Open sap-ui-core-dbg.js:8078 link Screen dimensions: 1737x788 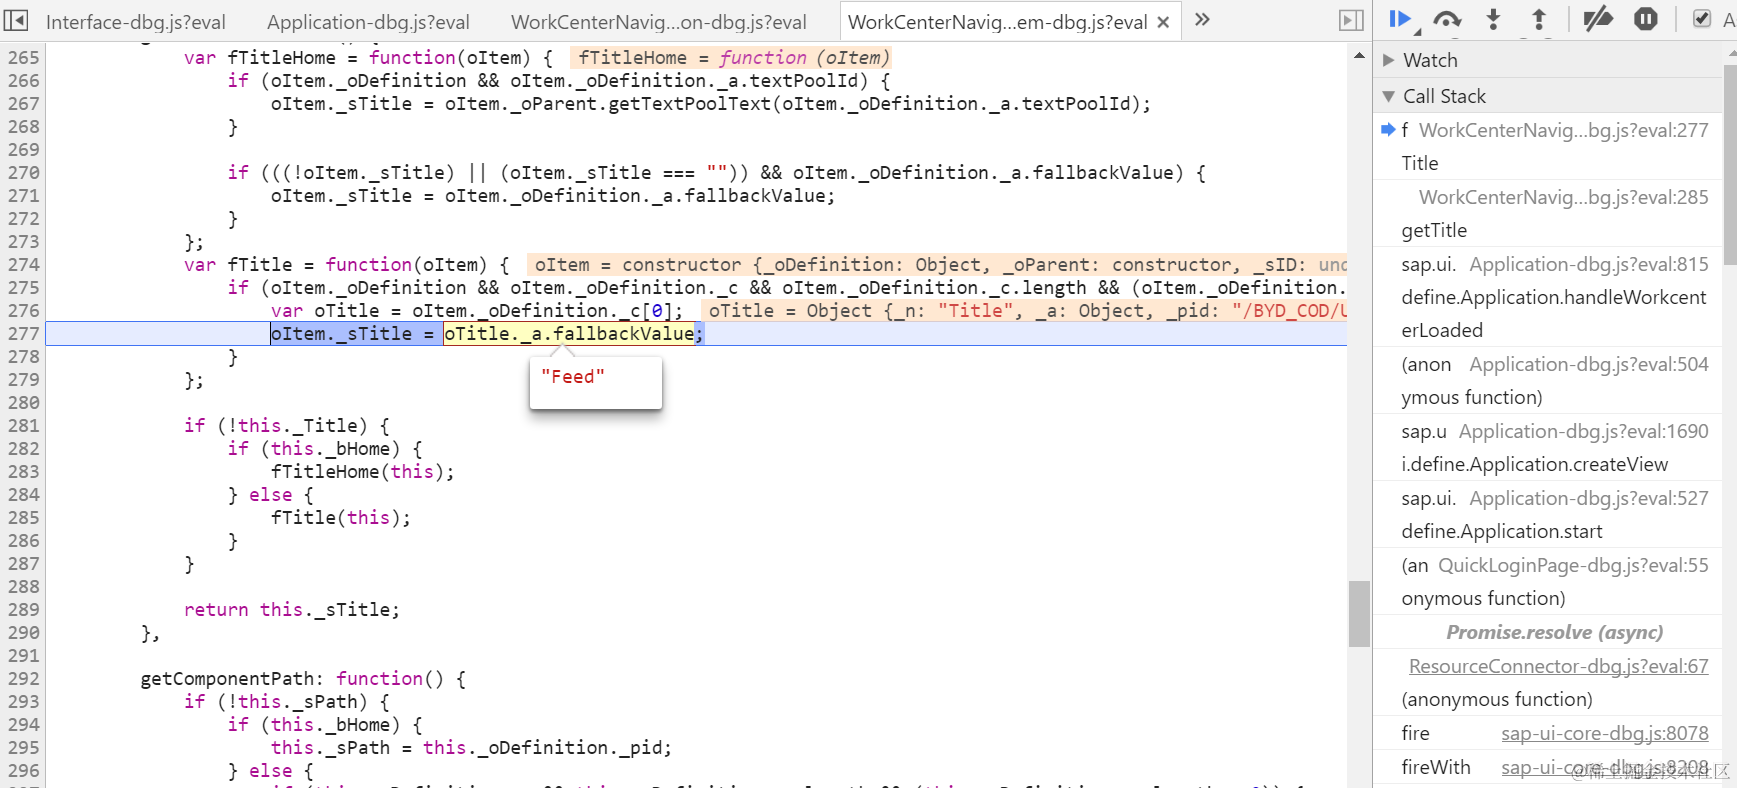point(1604,733)
